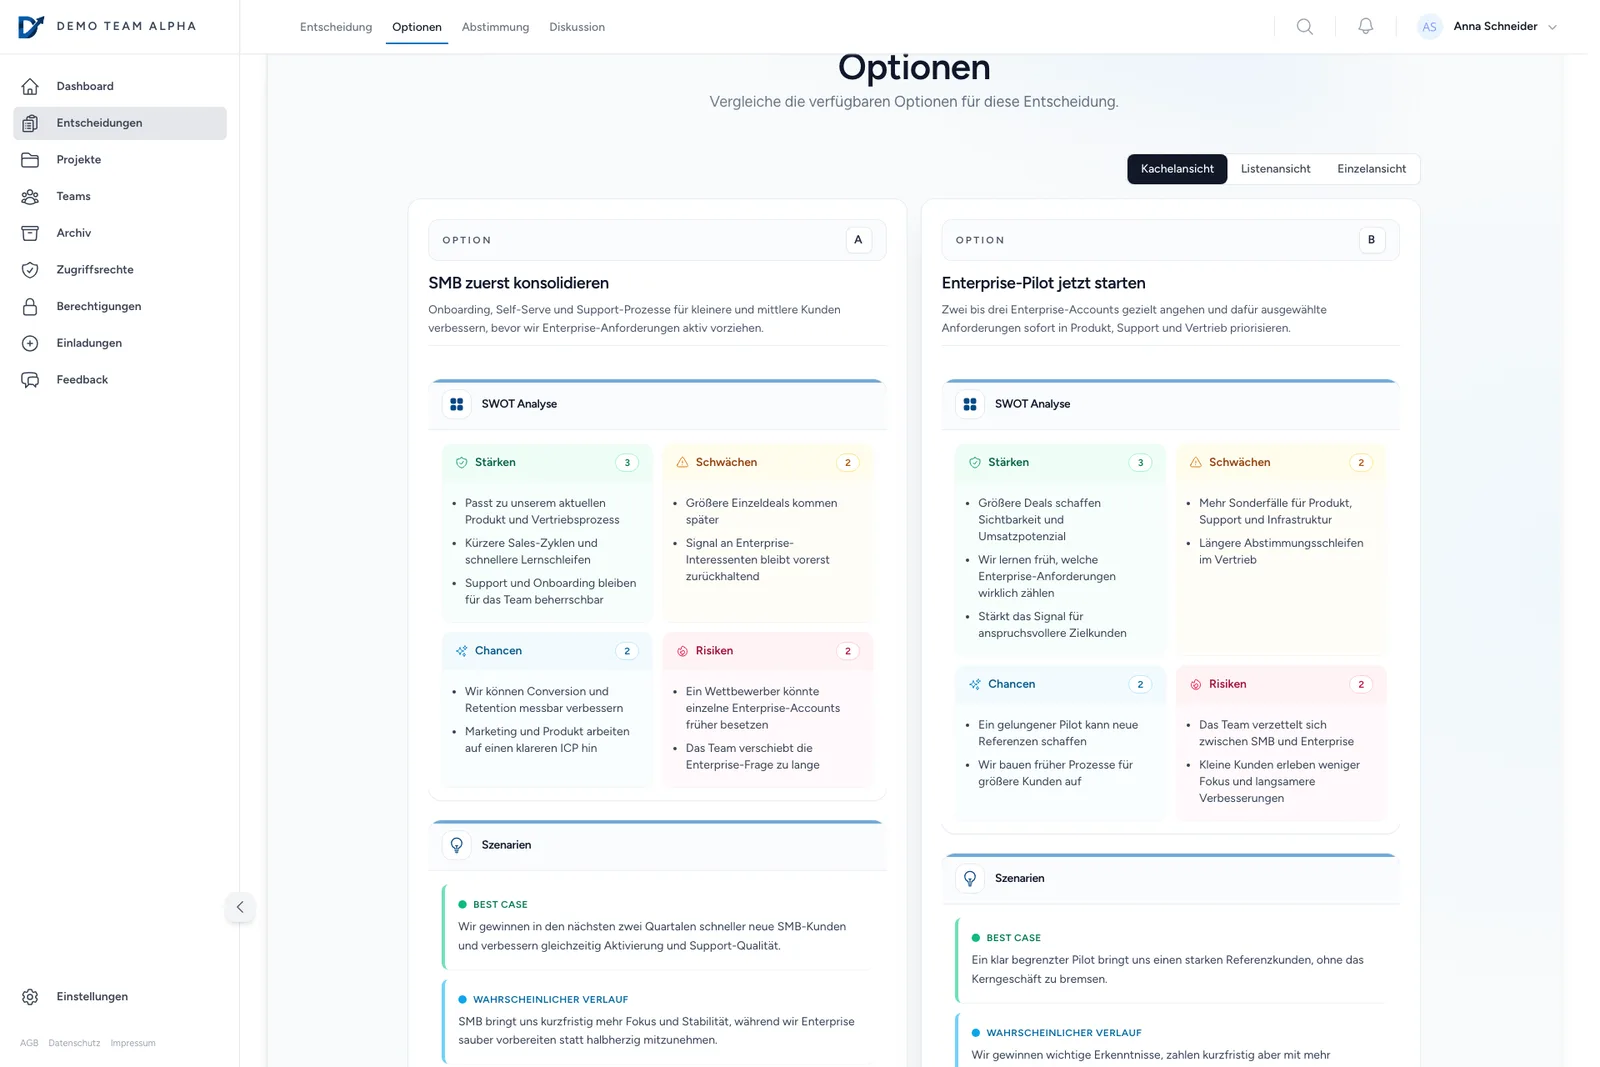Switch to Einzelansicht view
This screenshot has height=1067, width=1600.
point(1370,168)
